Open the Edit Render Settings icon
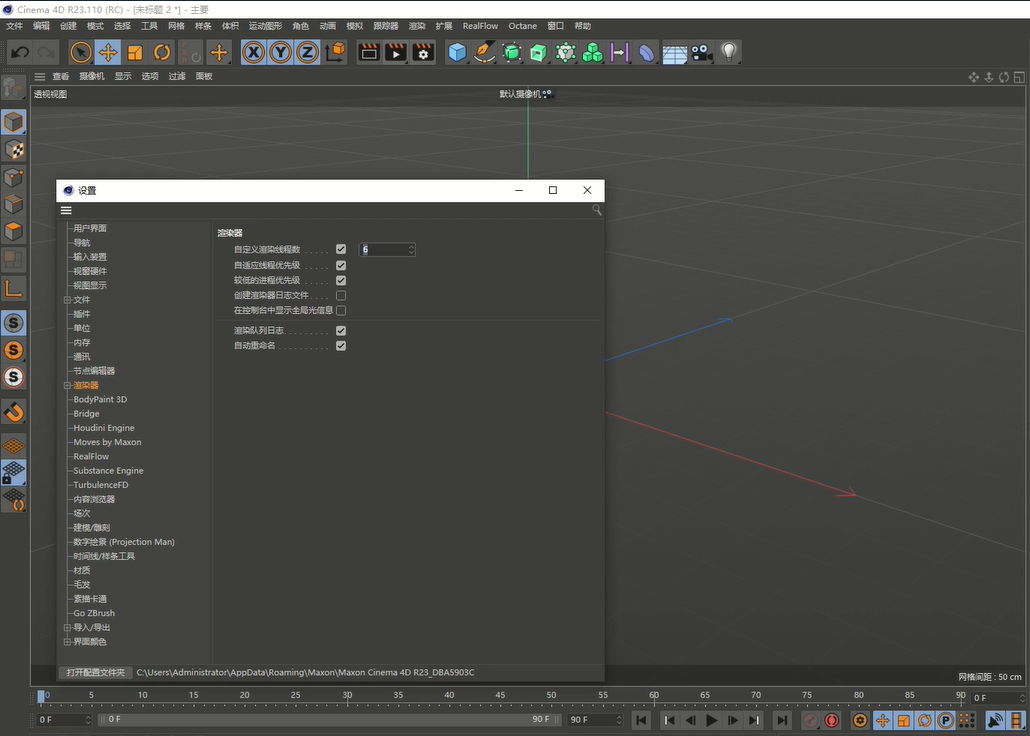 (423, 52)
